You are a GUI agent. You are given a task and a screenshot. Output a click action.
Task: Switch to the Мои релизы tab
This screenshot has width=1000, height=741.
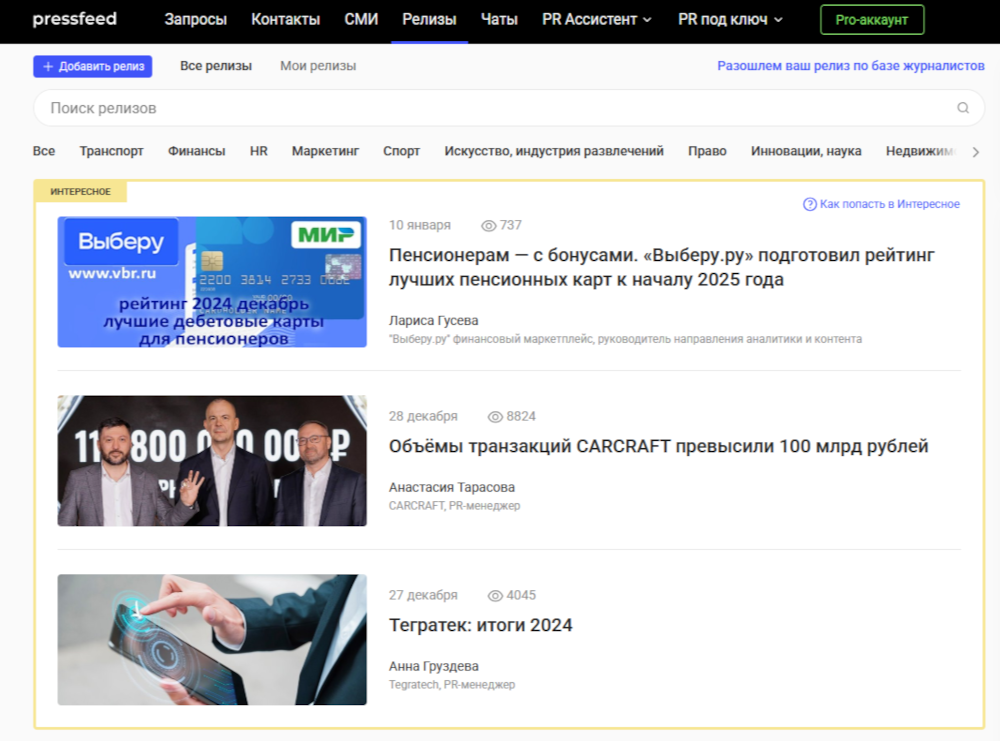tap(318, 66)
